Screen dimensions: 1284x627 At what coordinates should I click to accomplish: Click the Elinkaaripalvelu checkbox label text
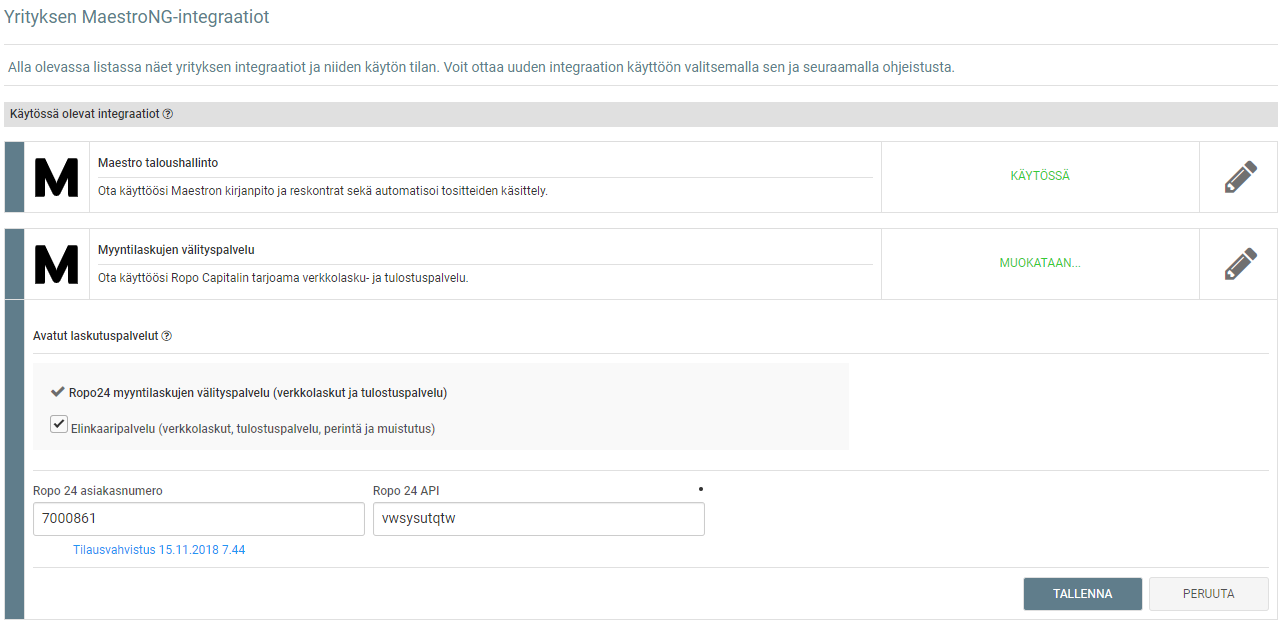pyautogui.click(x=254, y=429)
